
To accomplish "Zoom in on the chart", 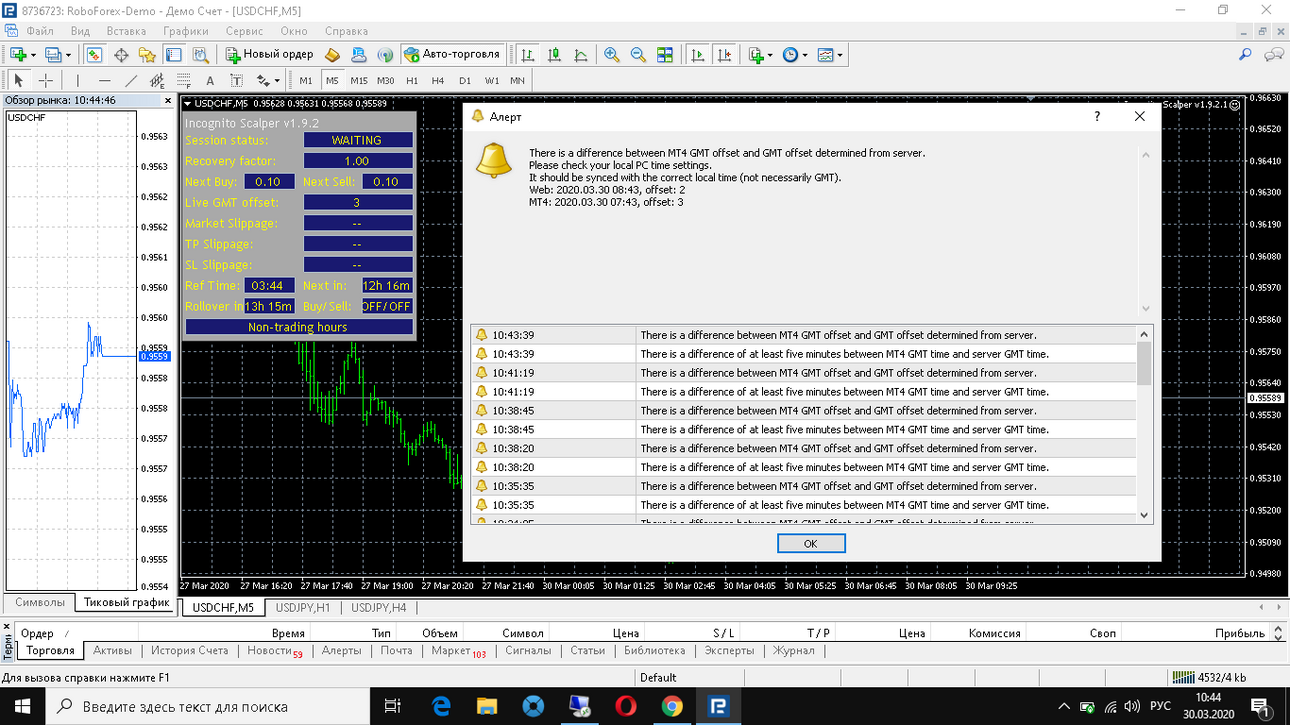I will click(x=612, y=55).
